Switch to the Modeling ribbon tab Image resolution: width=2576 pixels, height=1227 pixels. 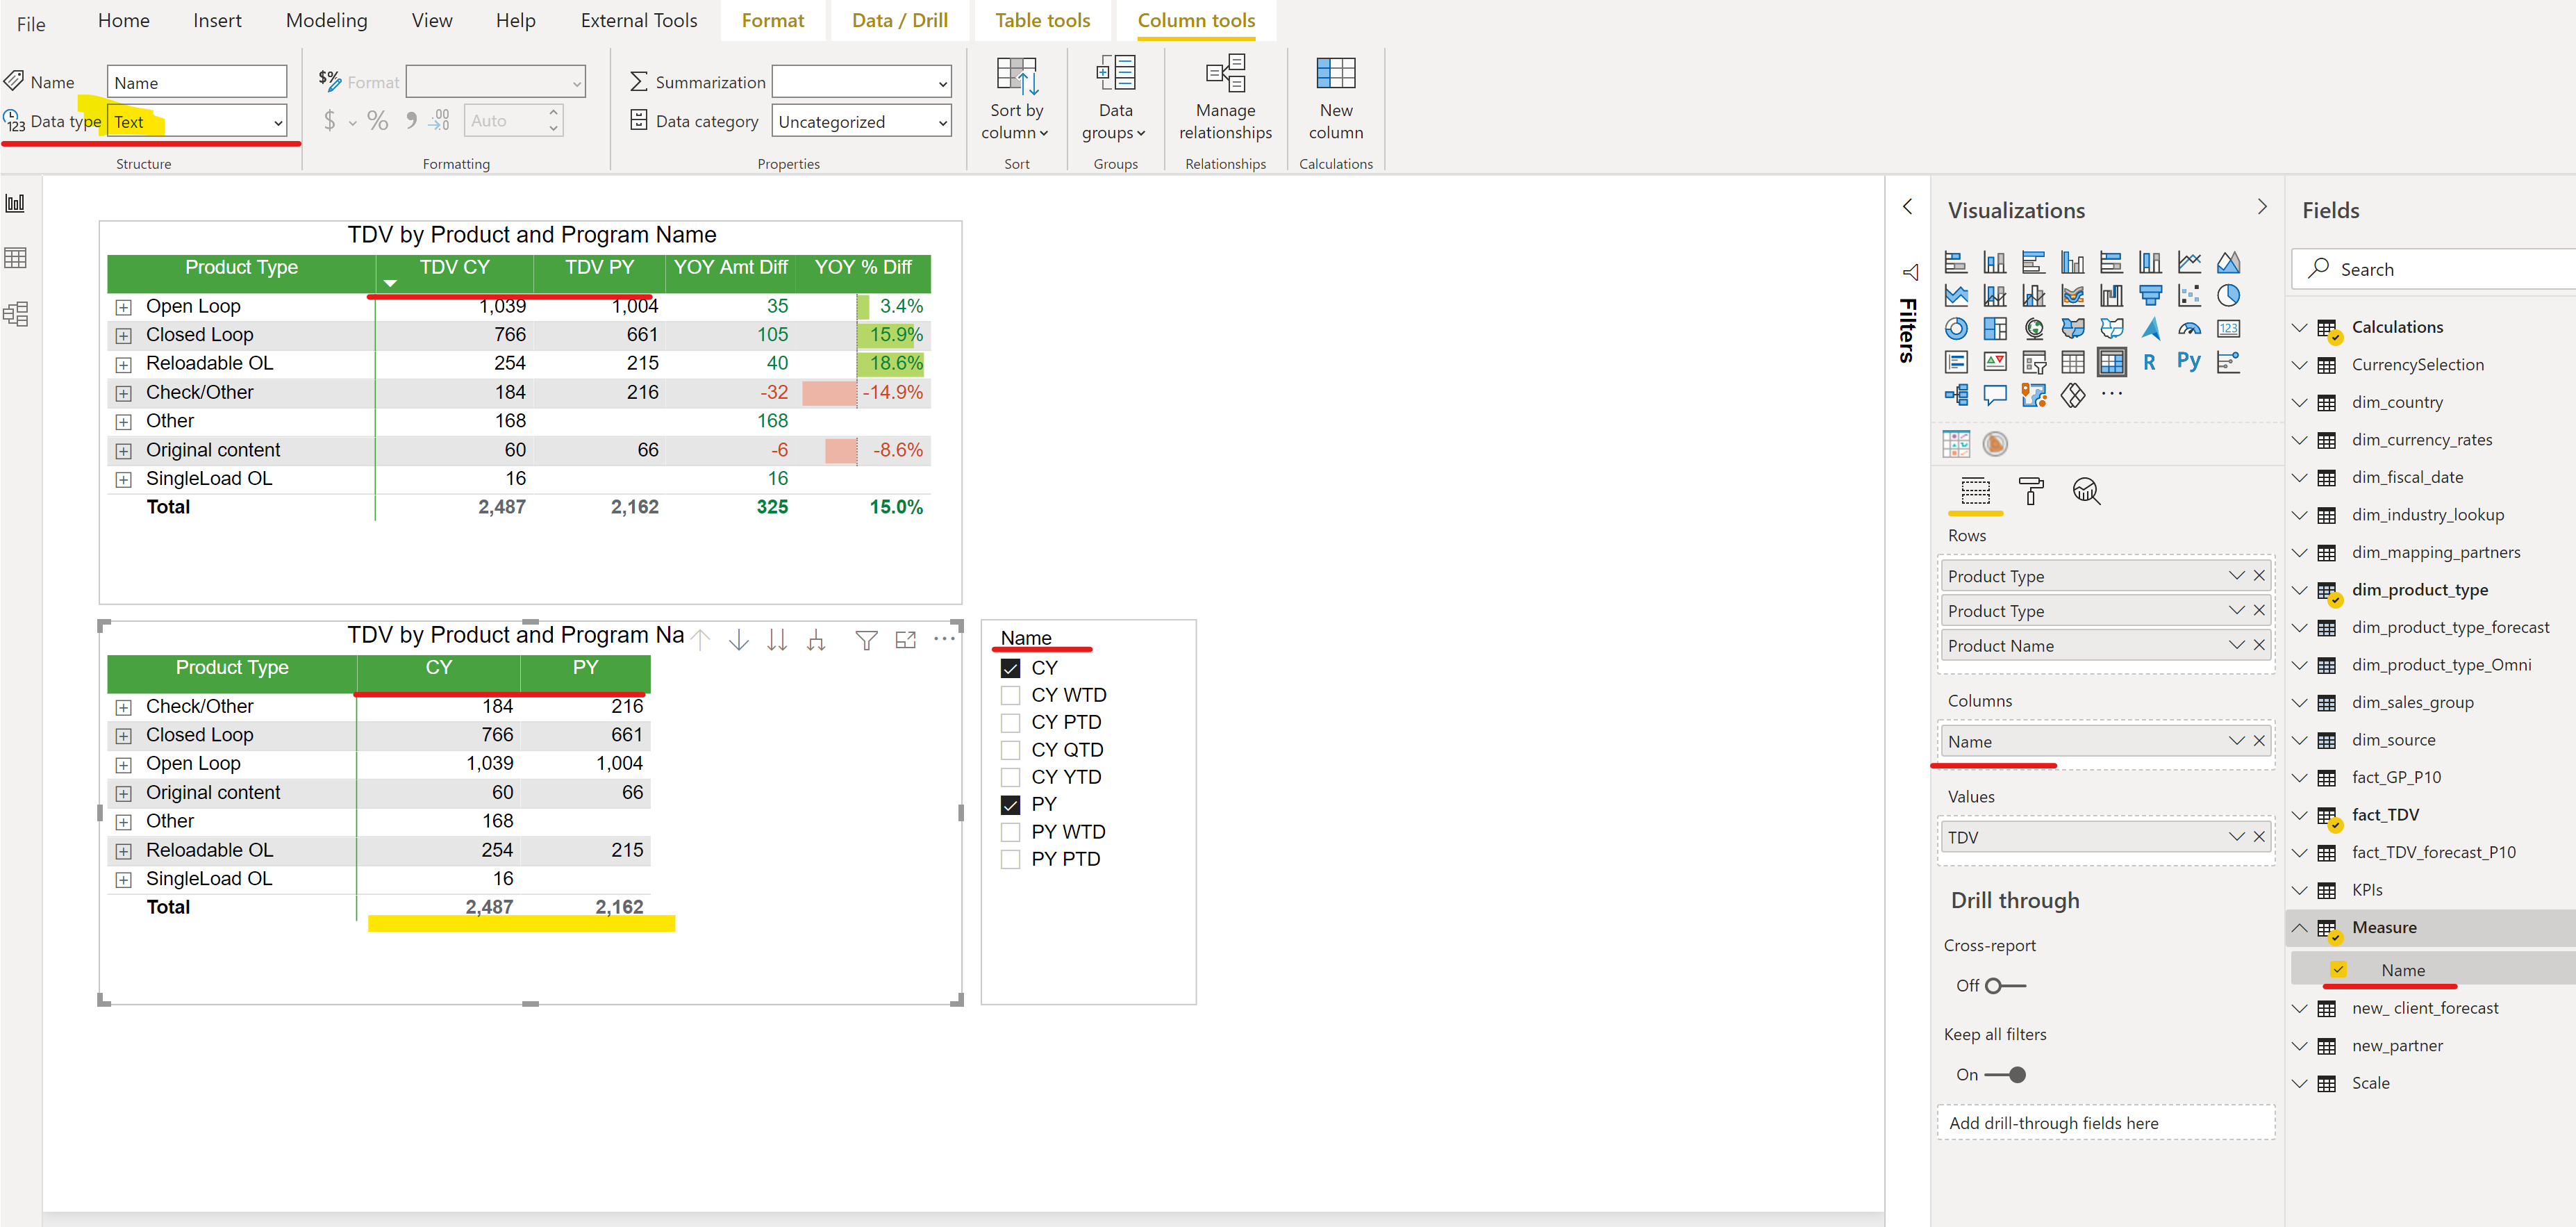tap(326, 20)
